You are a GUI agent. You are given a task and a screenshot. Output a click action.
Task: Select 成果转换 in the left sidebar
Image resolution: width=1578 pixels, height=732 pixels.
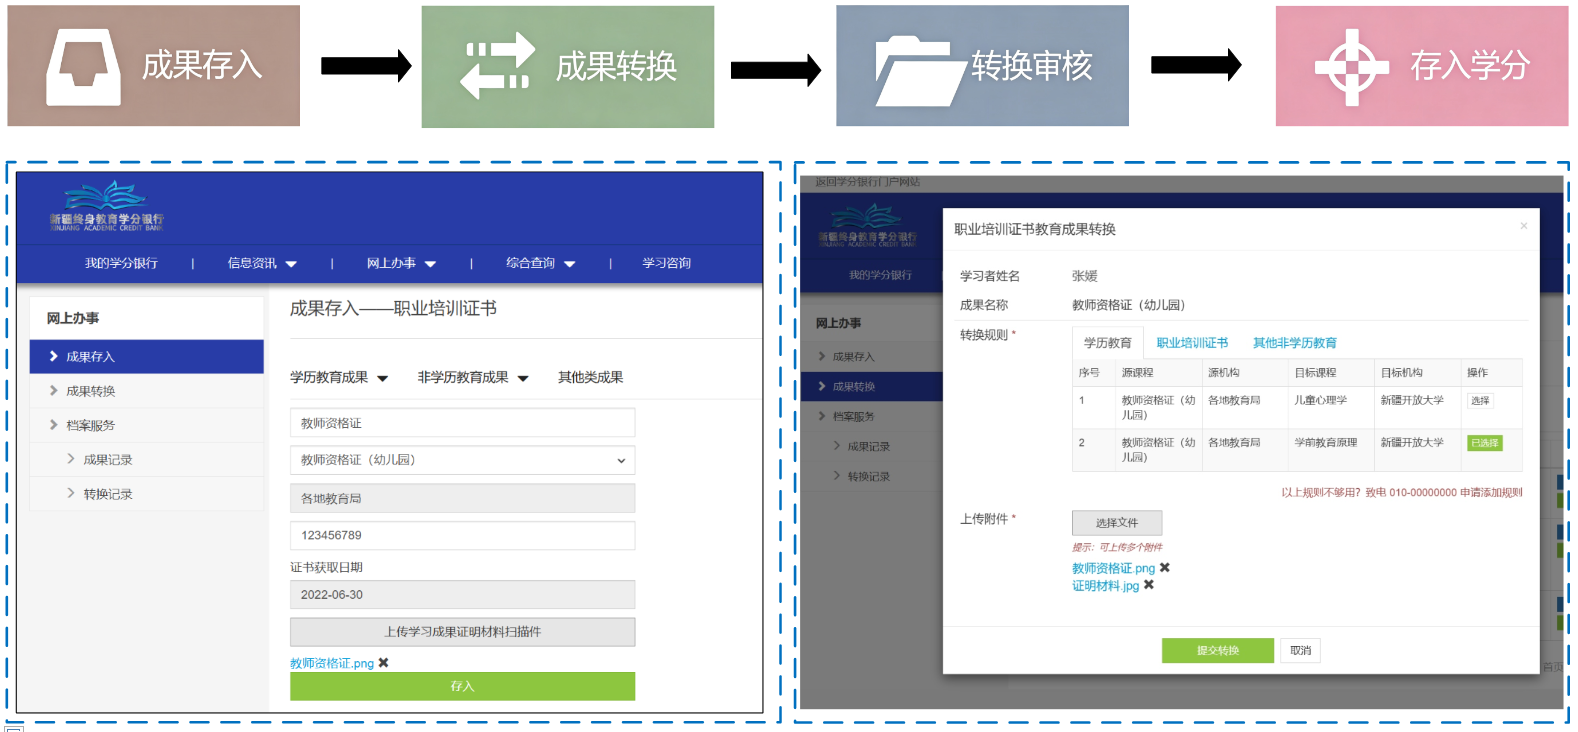(90, 391)
